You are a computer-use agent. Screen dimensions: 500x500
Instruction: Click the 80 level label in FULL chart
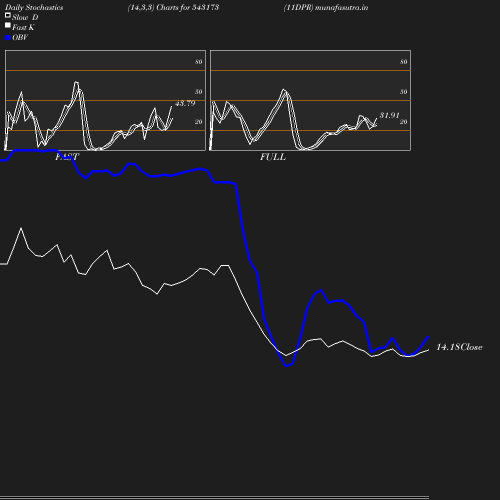[x=404, y=62]
